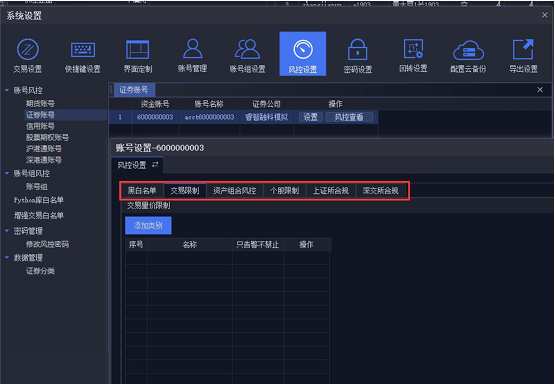Screen dimensions: 555x384
Task: Click 证券公司 column header
Action: 266,104
